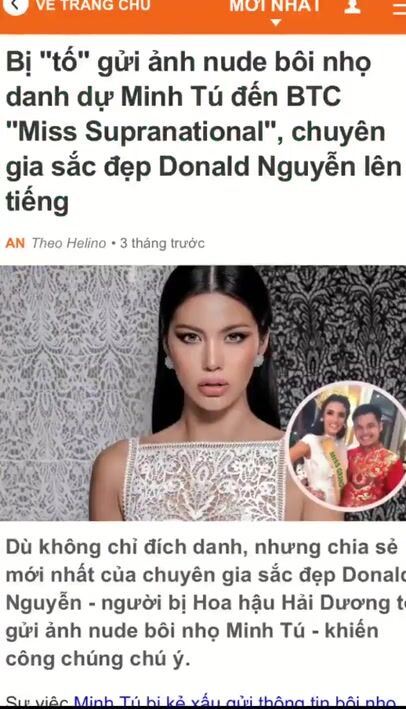Open the user profile icon
406x709 pixels.
tap(352, 6)
